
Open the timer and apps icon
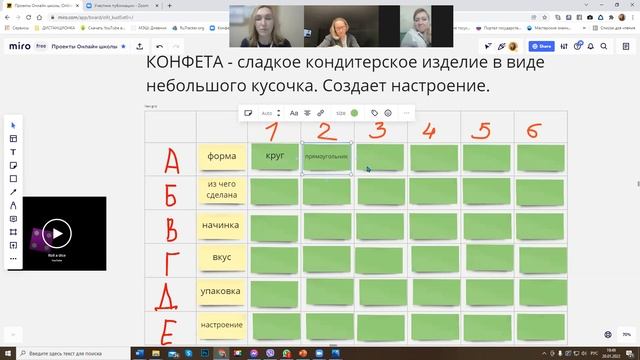pyautogui.click(x=578, y=46)
